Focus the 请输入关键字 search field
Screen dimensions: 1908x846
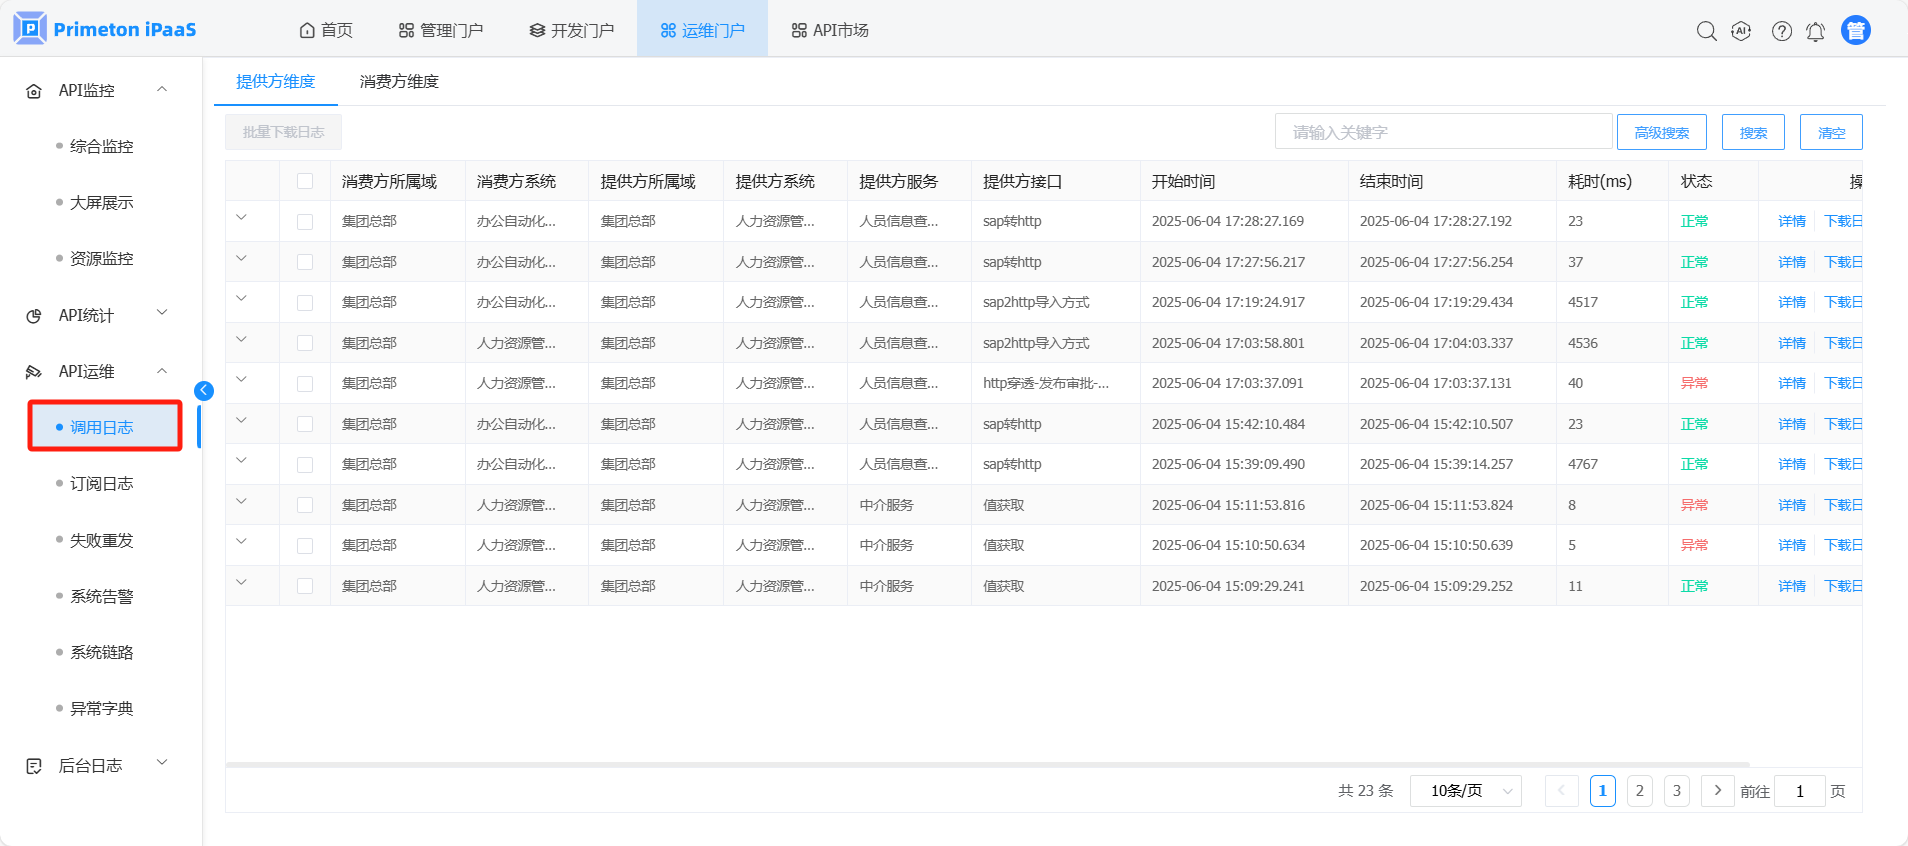(1443, 132)
